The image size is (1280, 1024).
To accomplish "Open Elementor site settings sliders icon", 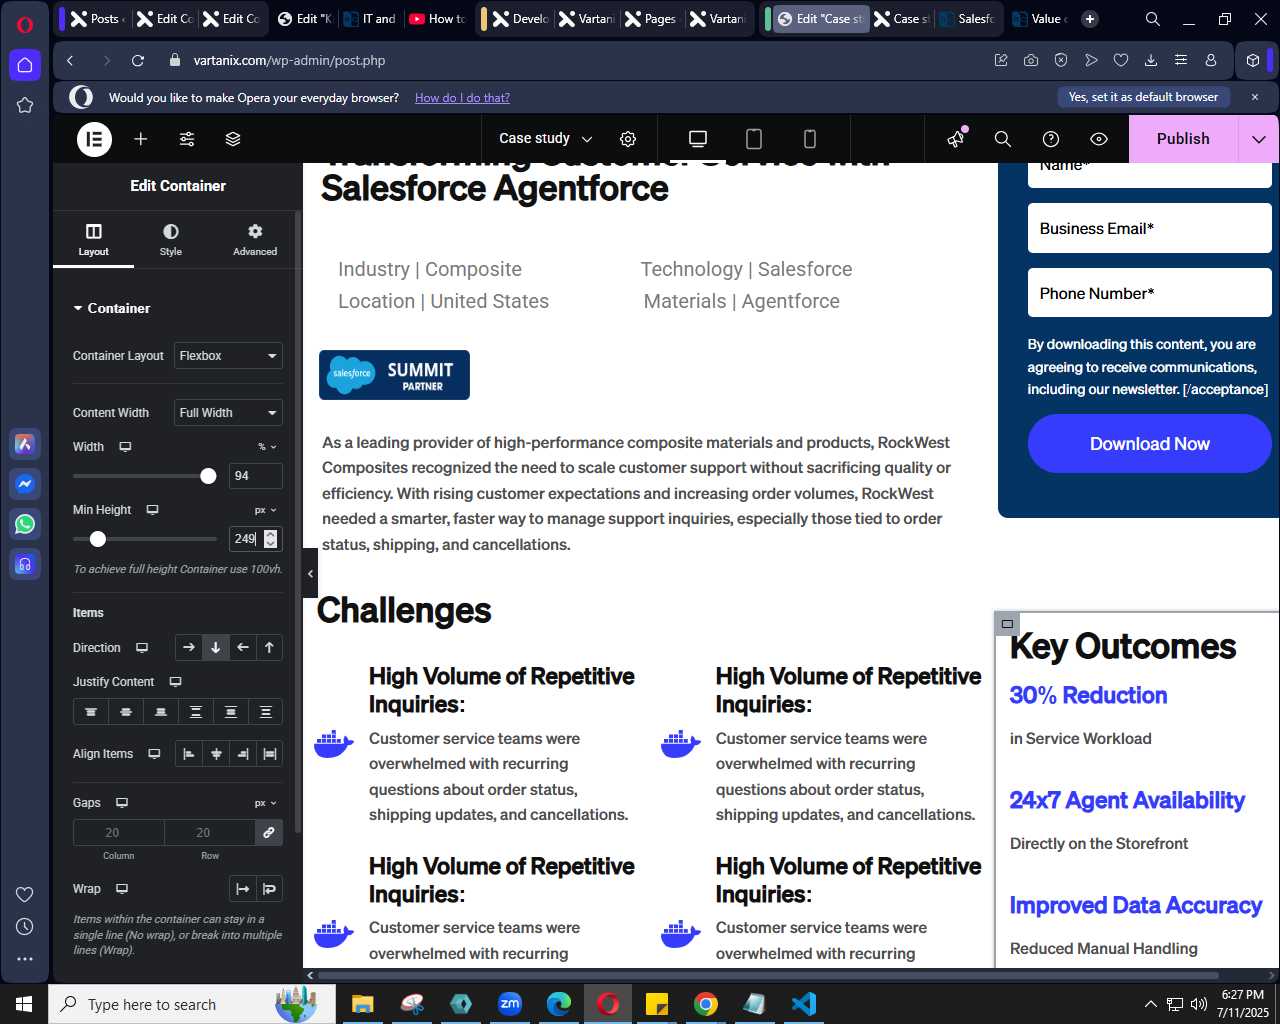I will point(187,139).
